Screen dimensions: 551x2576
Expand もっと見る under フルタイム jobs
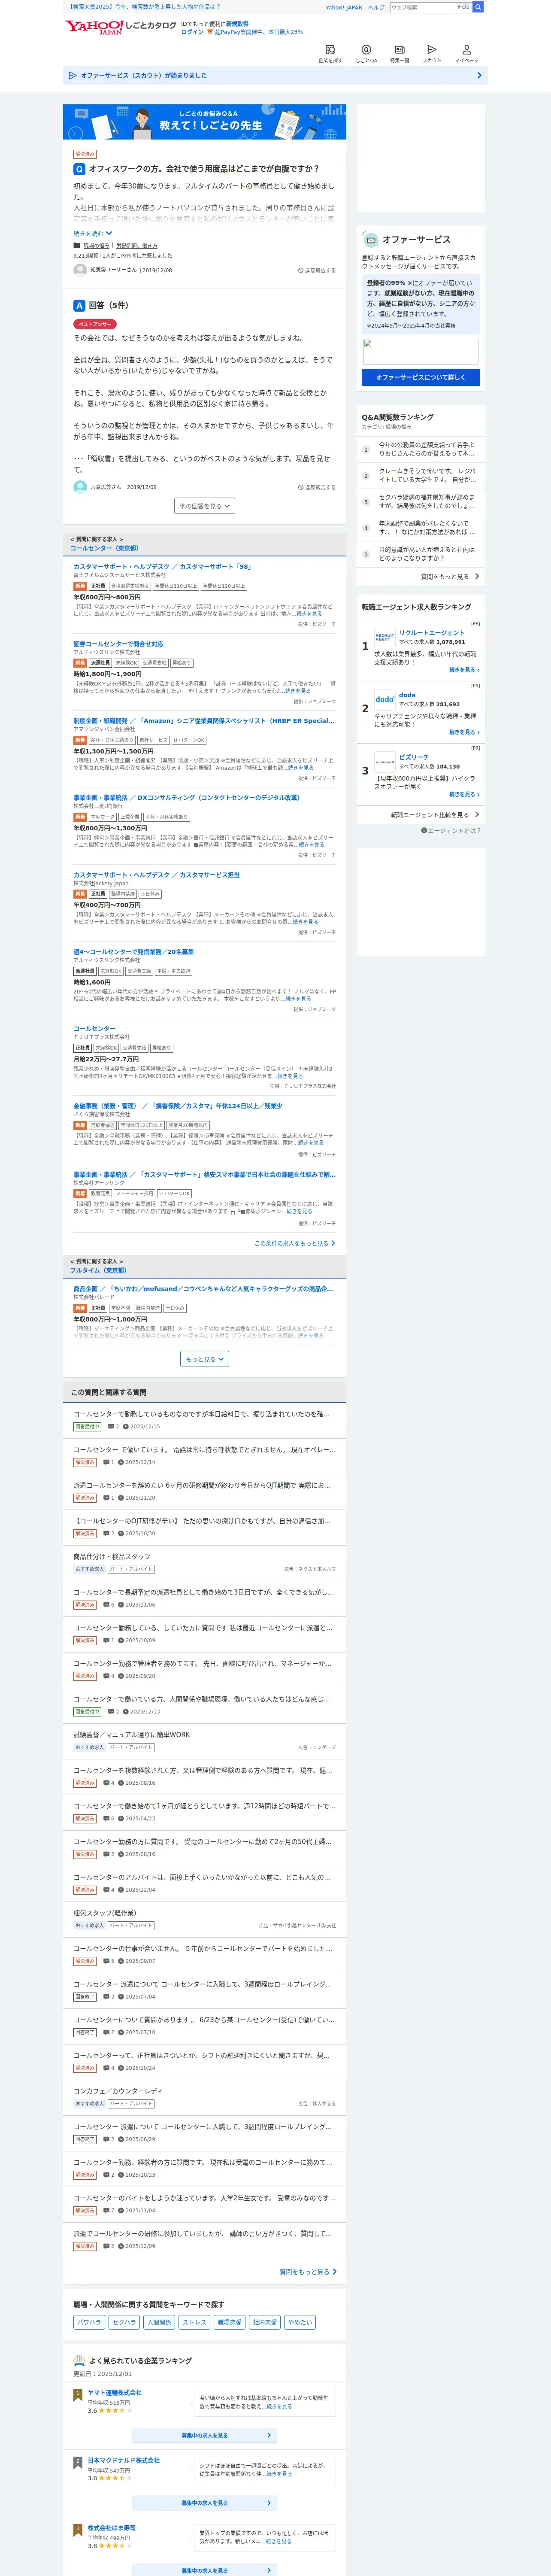click(x=205, y=1359)
